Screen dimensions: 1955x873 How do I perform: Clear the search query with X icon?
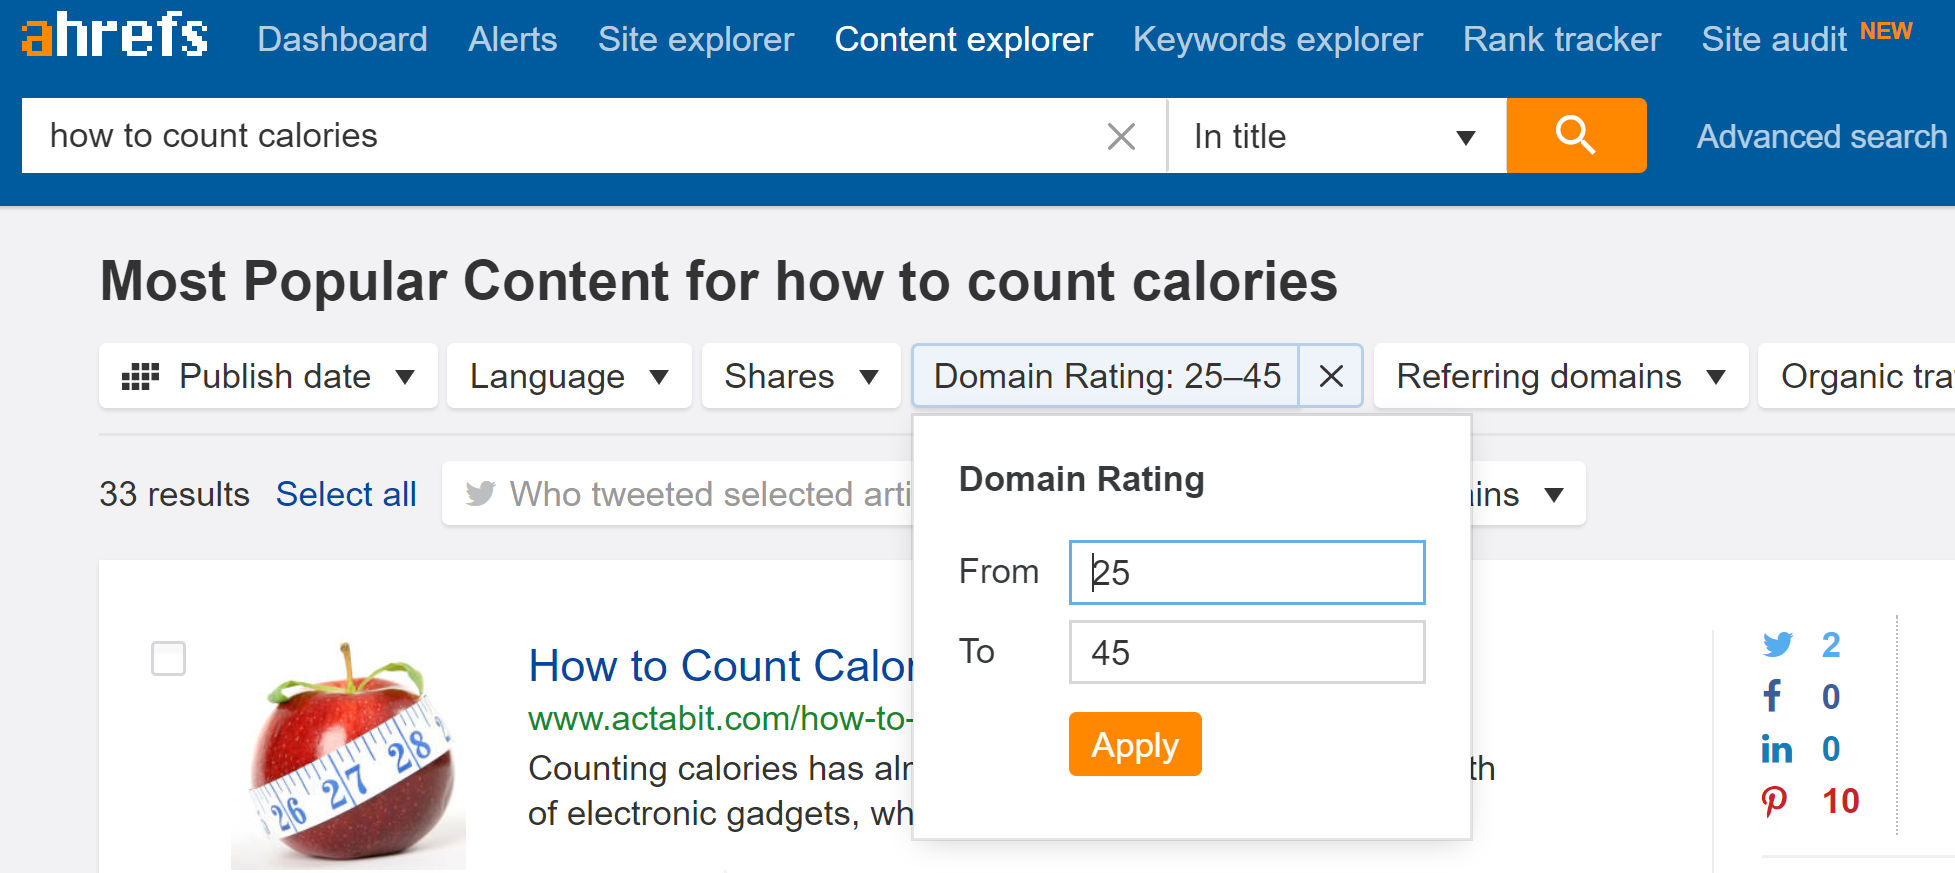click(1121, 136)
